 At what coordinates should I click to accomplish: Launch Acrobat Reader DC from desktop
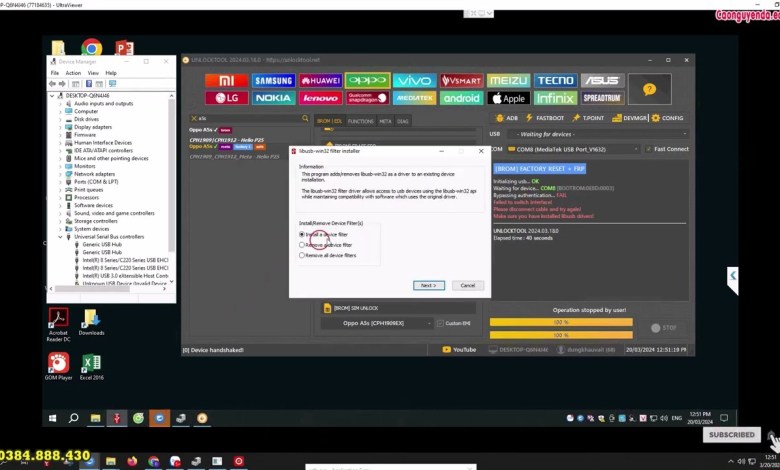[57, 322]
